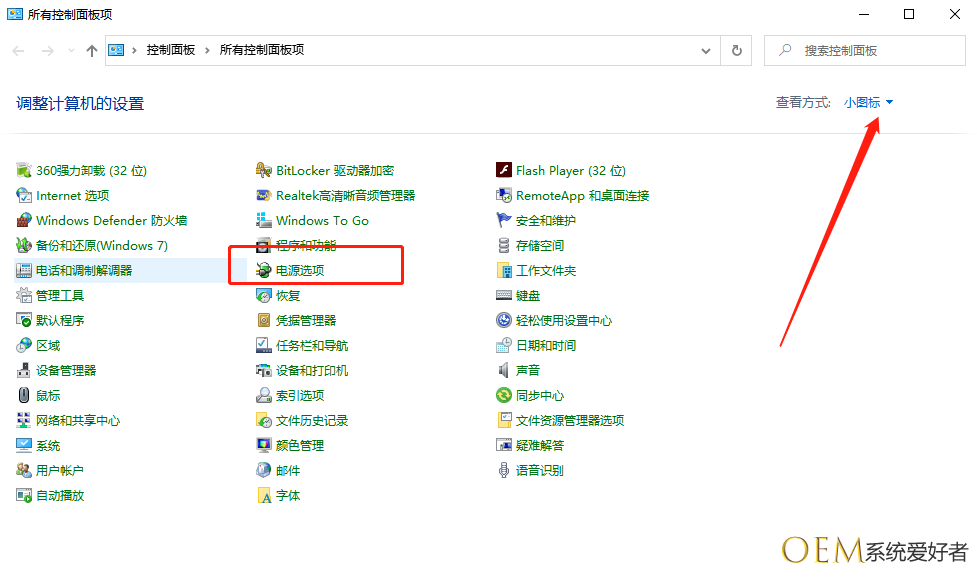Image resolution: width=977 pixels, height=581 pixels.
Task: Open Windows Defender 防火墙 icon
Action: pyautogui.click(x=25, y=221)
